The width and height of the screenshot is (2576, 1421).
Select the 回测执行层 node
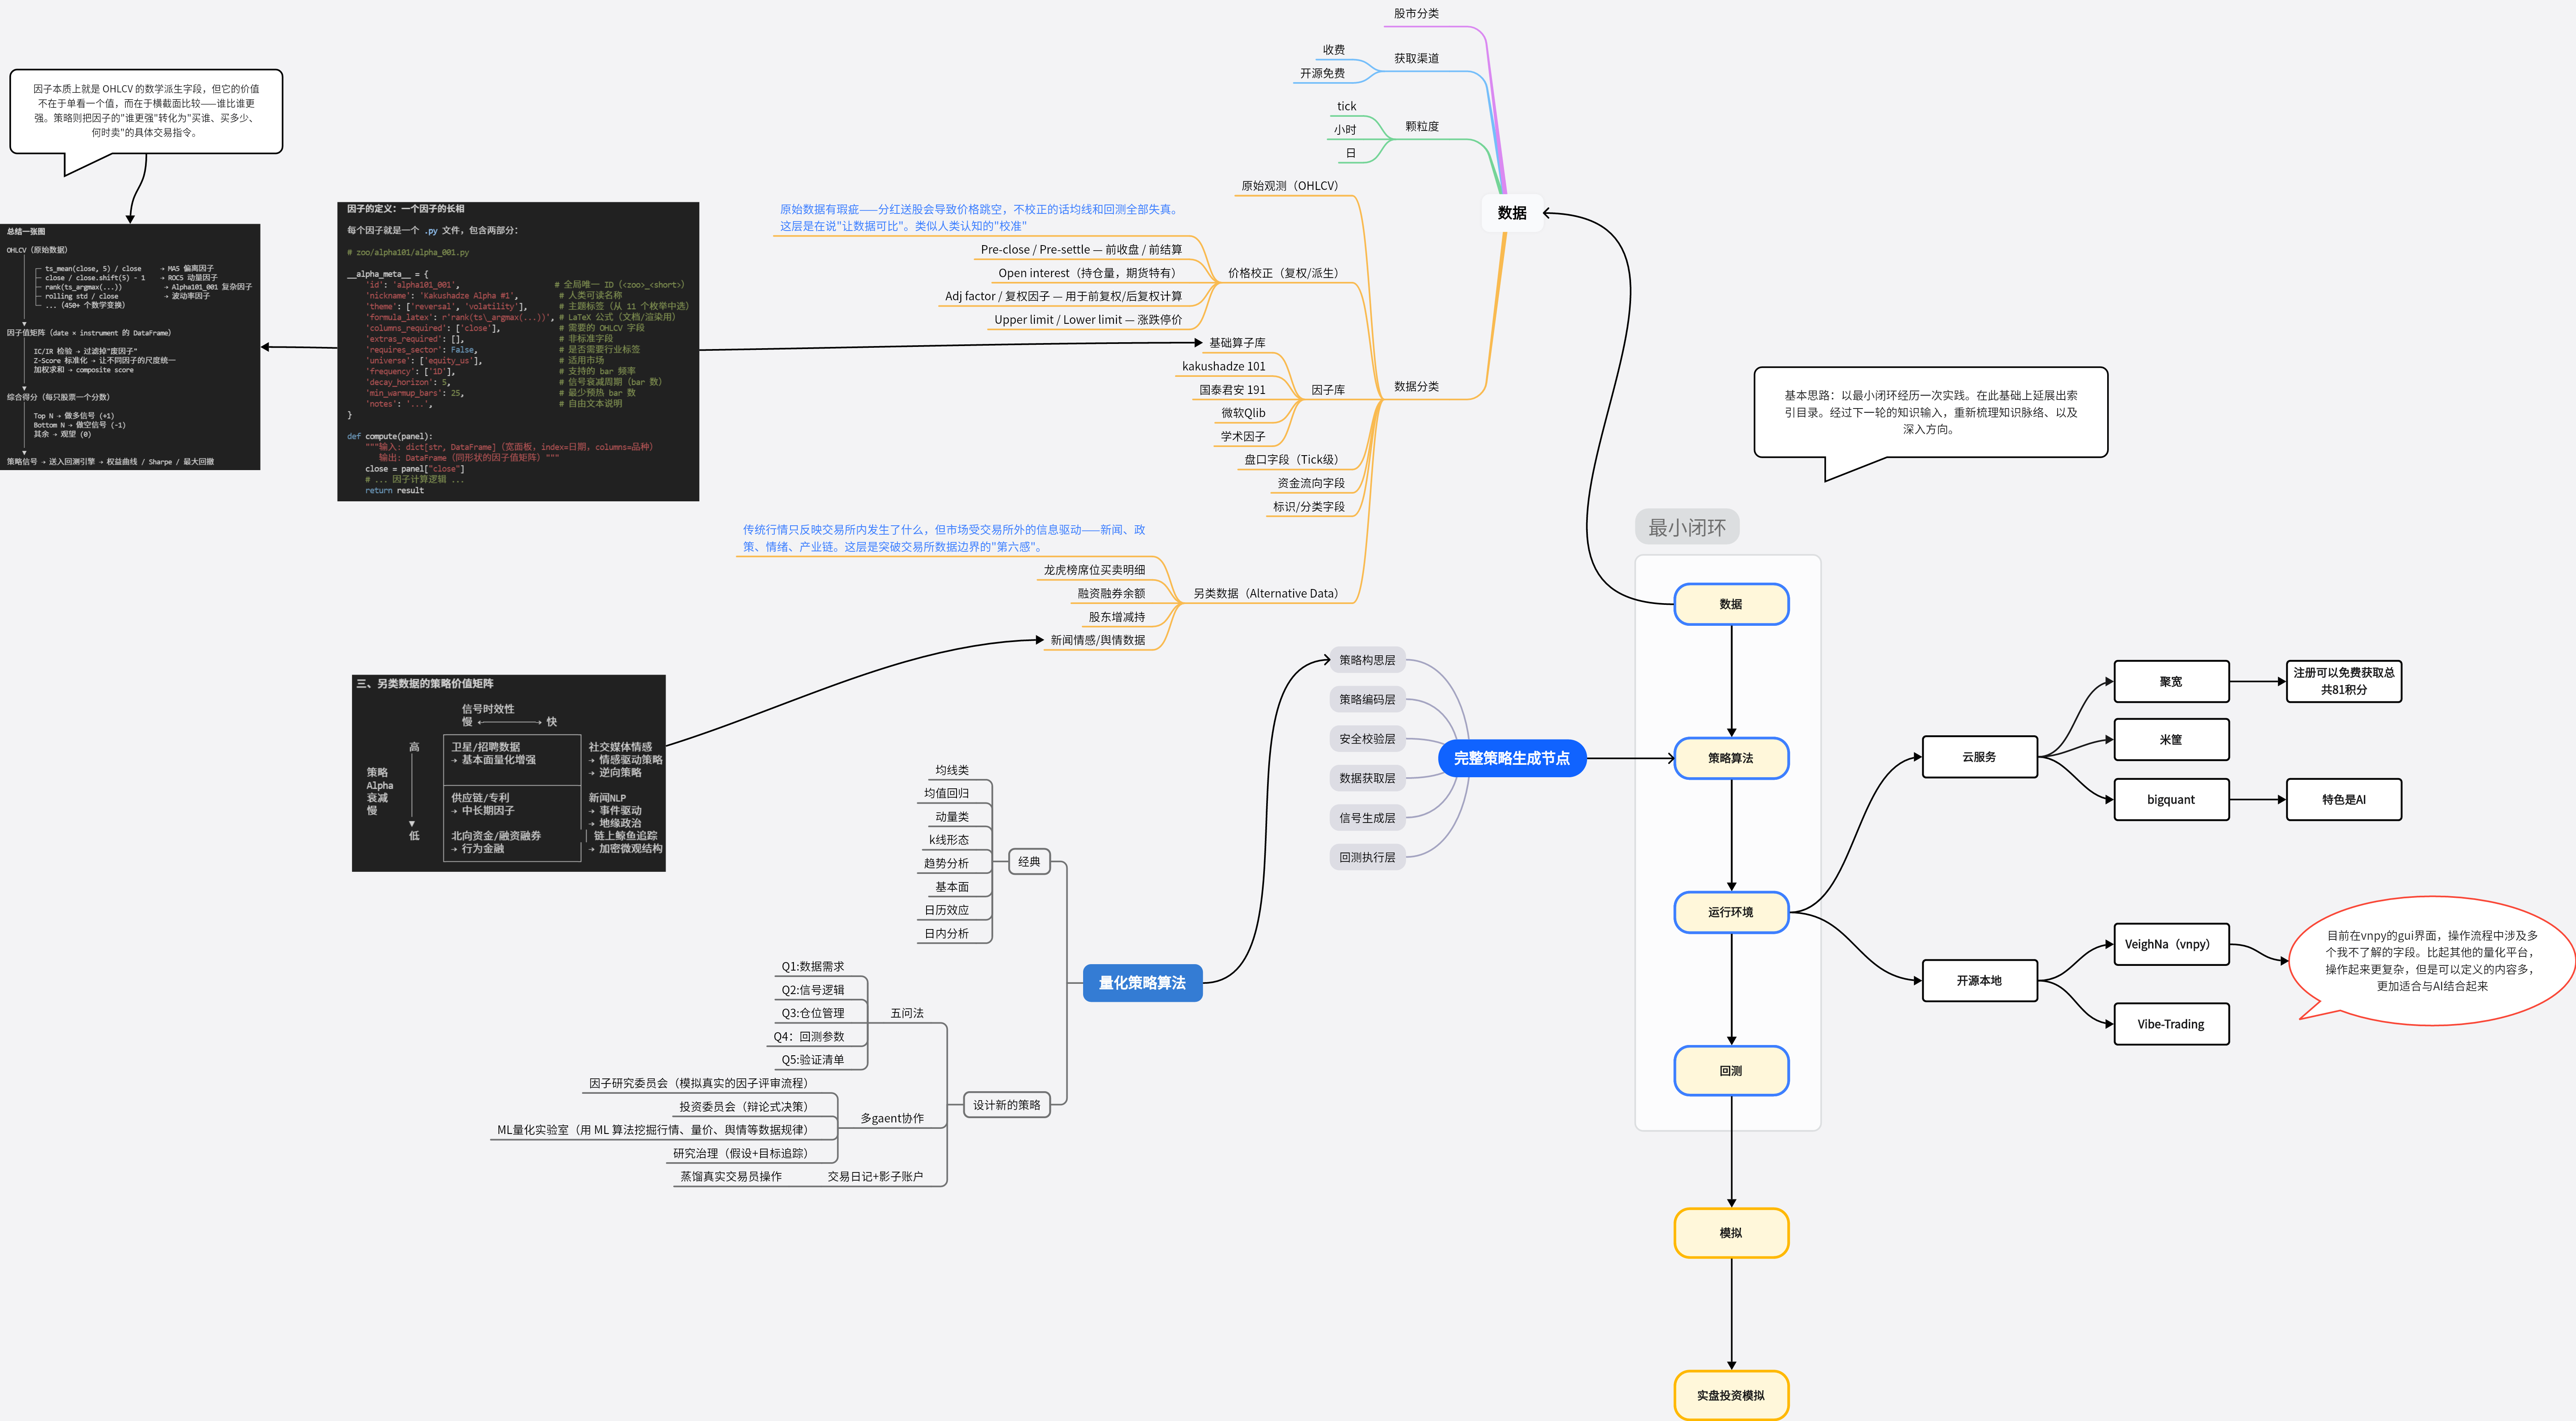1367,857
